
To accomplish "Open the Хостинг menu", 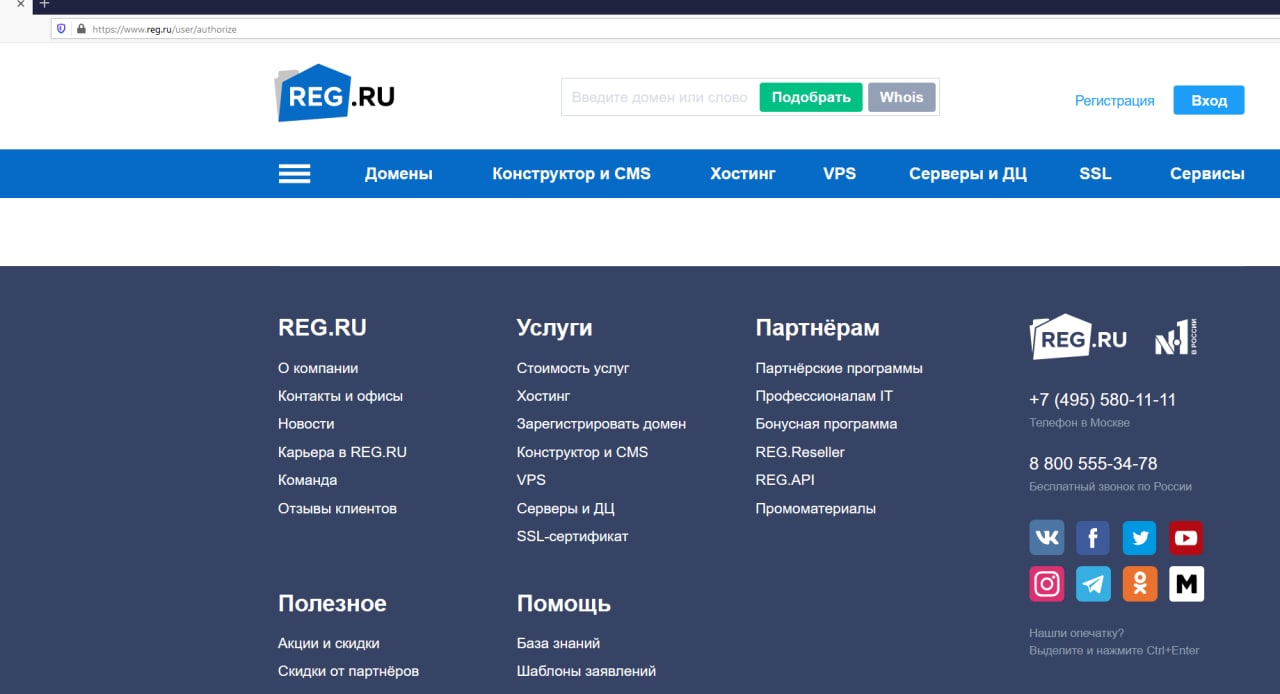I will coord(743,174).
